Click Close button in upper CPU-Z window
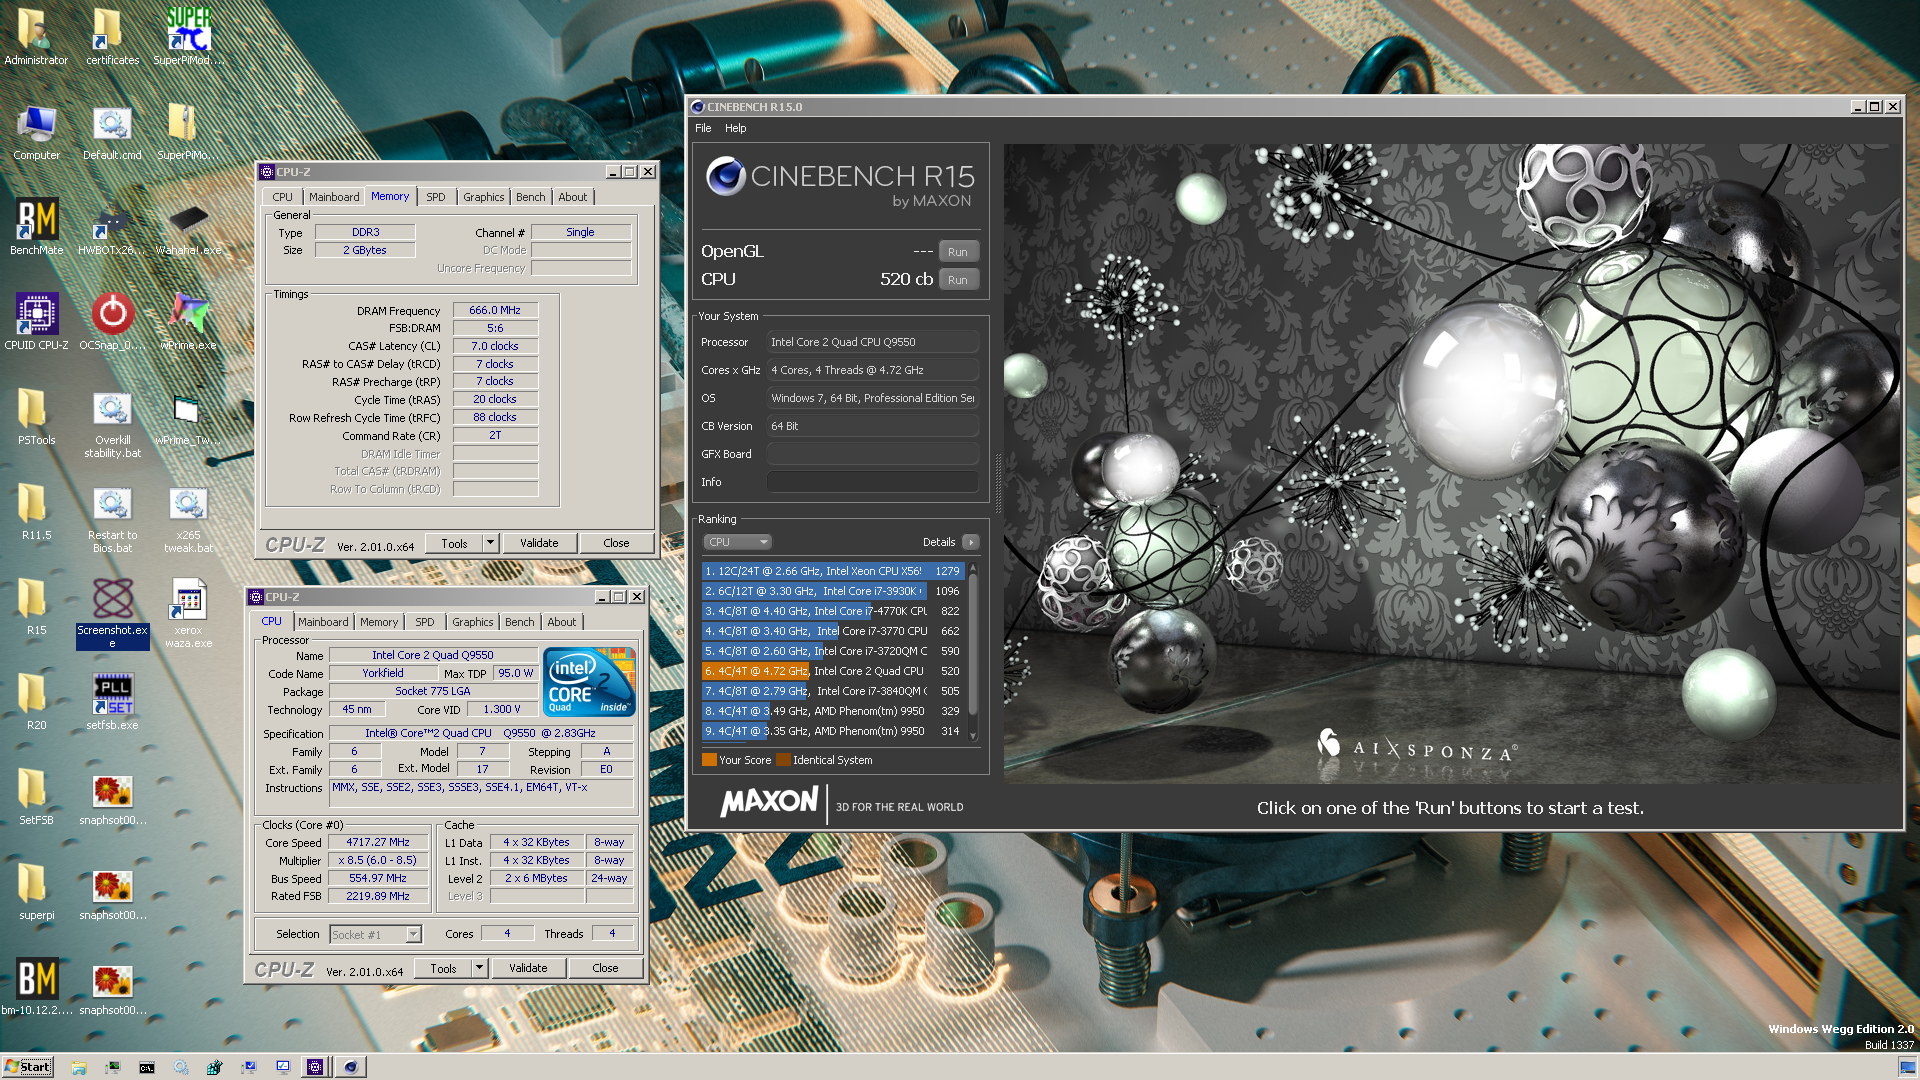Screen dimensions: 1920x1080 click(616, 543)
